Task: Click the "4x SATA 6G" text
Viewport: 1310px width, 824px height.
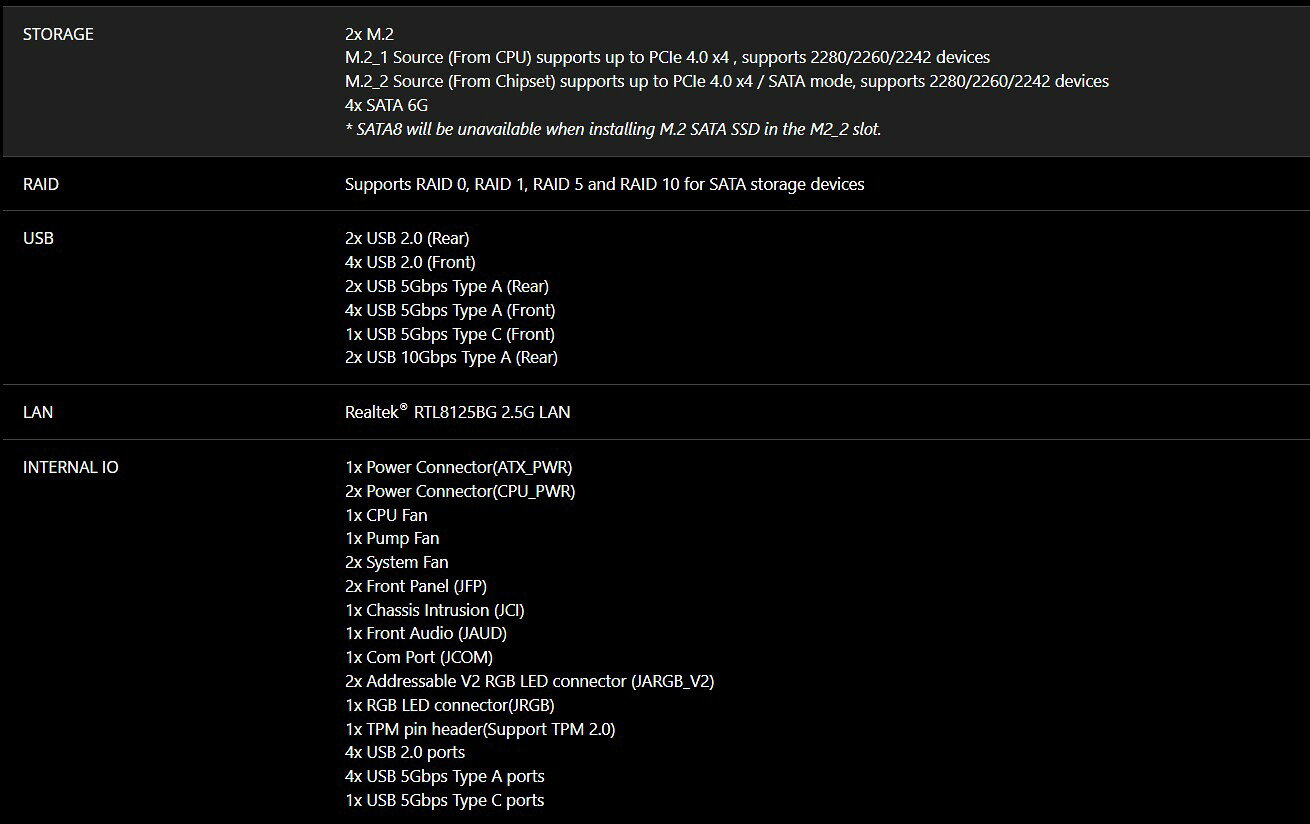Action: [387, 105]
